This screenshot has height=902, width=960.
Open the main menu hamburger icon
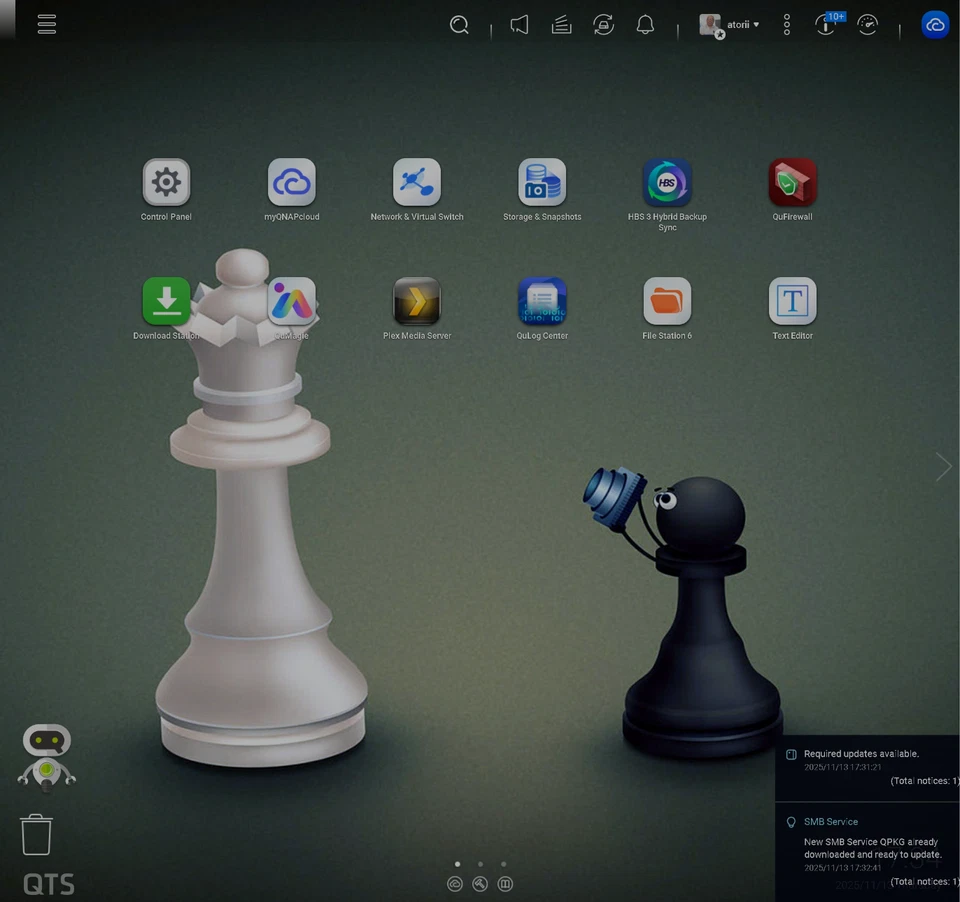coord(47,24)
